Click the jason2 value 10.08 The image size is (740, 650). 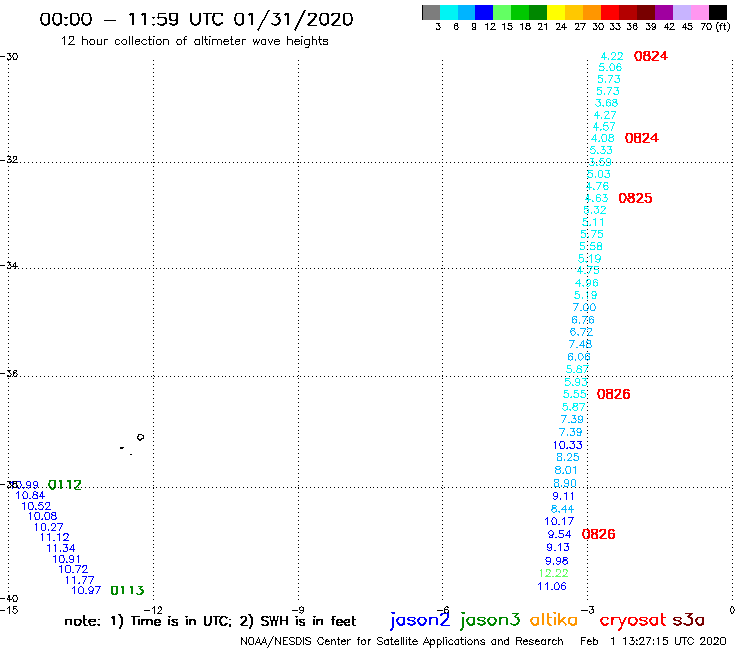pyautogui.click(x=42, y=516)
